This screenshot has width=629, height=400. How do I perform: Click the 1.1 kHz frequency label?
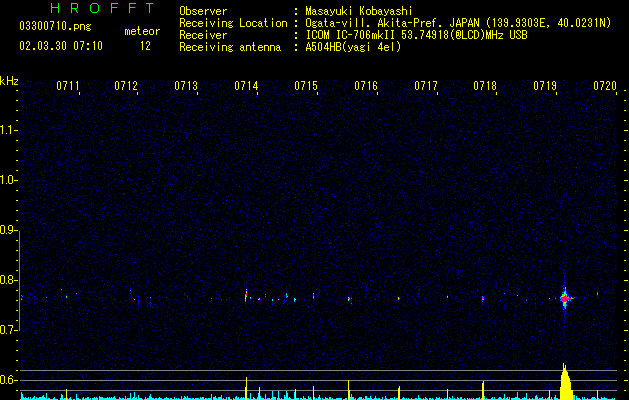8,130
